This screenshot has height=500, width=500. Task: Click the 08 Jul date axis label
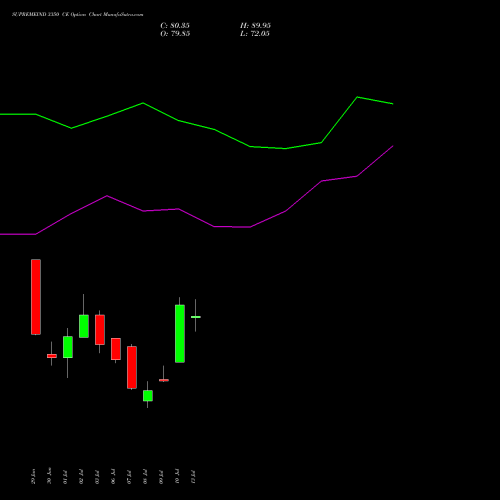145,477
